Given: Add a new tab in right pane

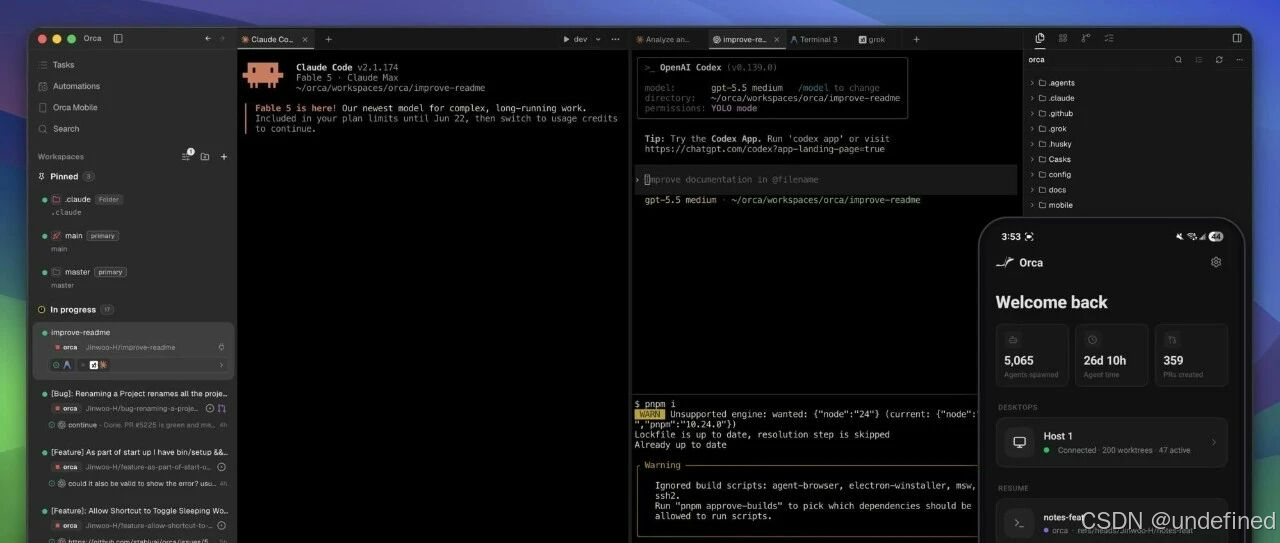Looking at the screenshot, I should [916, 39].
